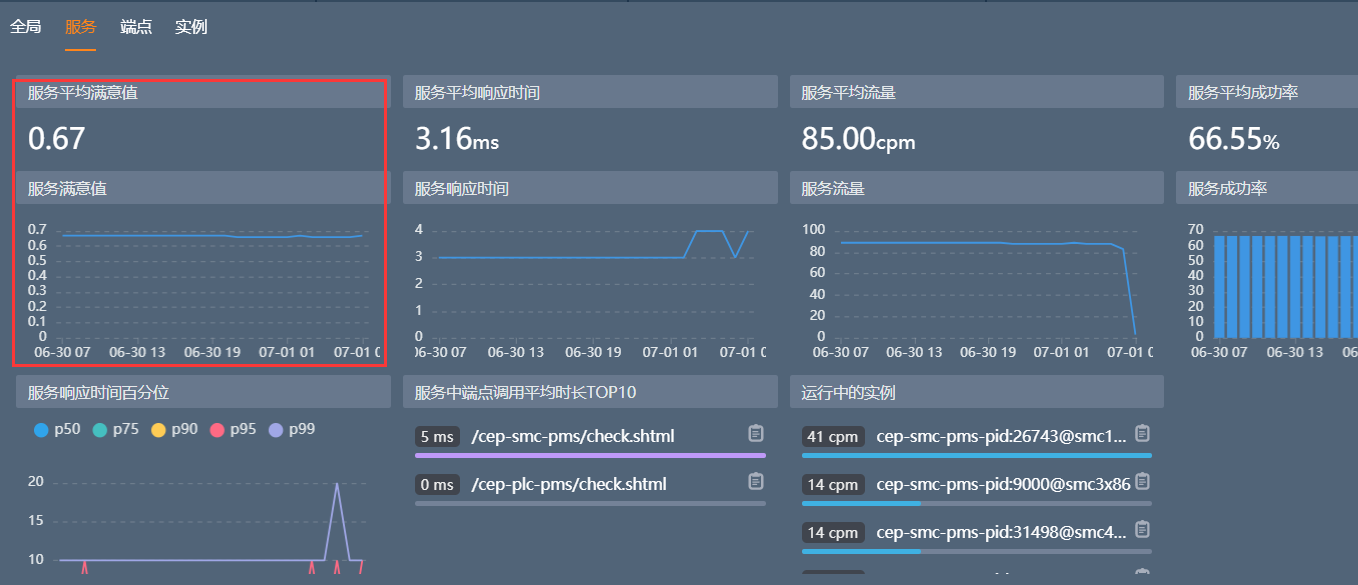Image resolution: width=1358 pixels, height=585 pixels.
Task: Click the /cep-smc-pms/check.shtml endpoint entry
Action: click(x=573, y=436)
